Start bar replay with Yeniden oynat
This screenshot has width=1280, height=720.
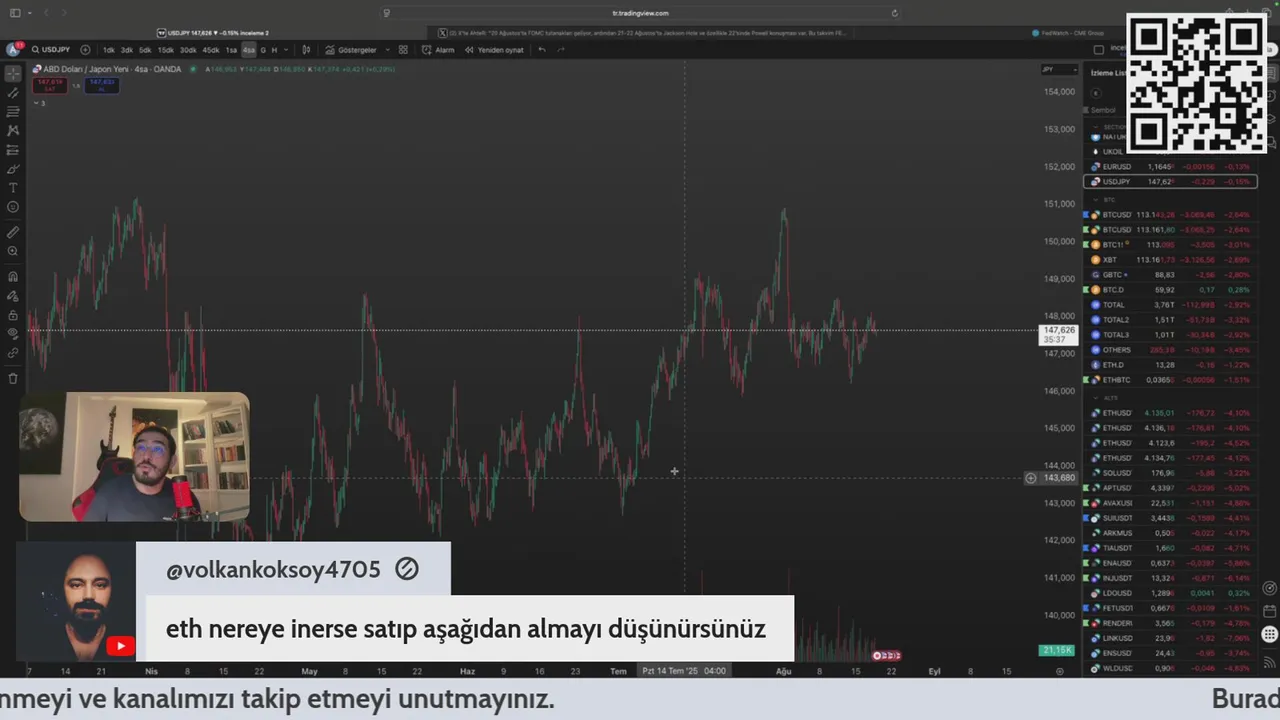[494, 50]
